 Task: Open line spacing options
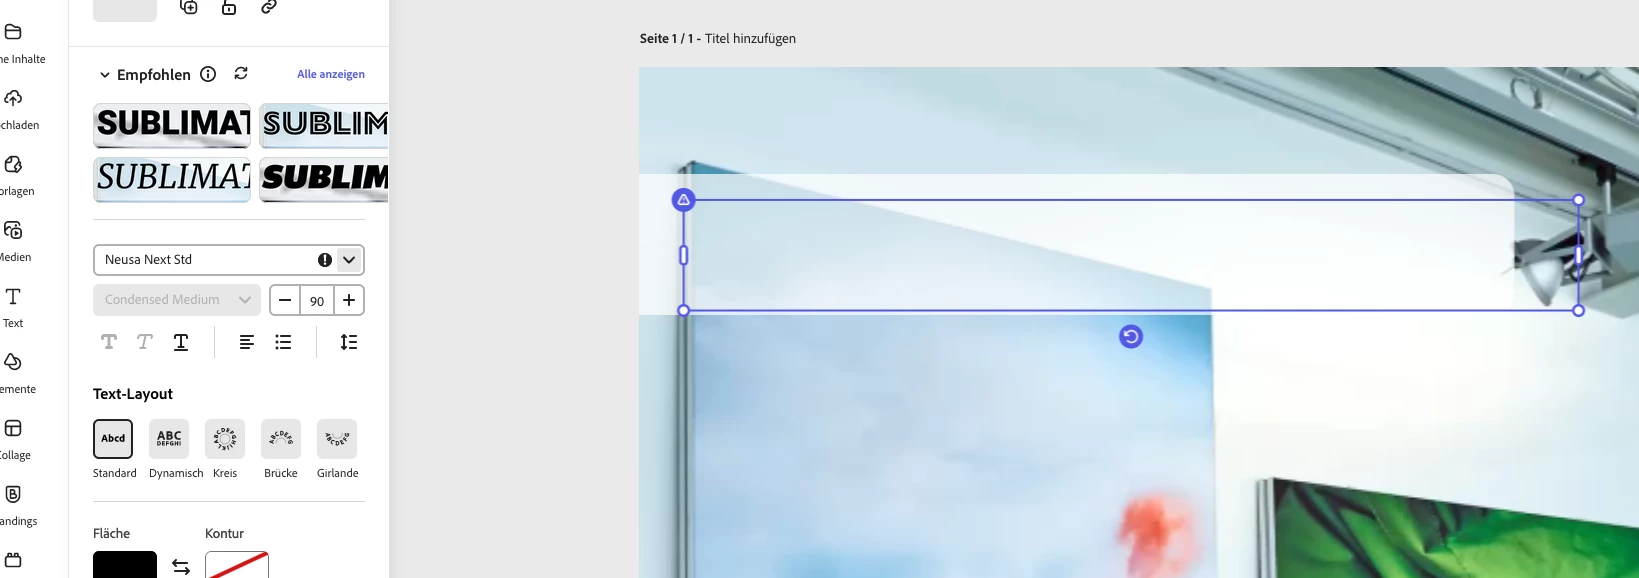[x=349, y=342]
